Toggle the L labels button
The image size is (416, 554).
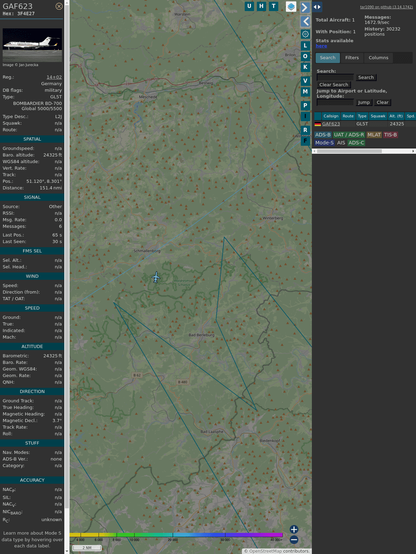click(x=305, y=46)
